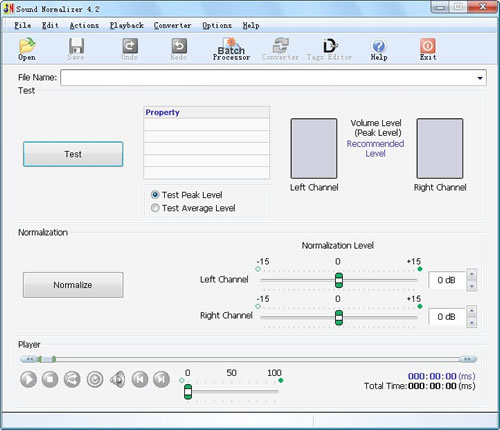Increase Right Channel dB with up arrow
The height and width of the screenshot is (430, 500).
(471, 311)
